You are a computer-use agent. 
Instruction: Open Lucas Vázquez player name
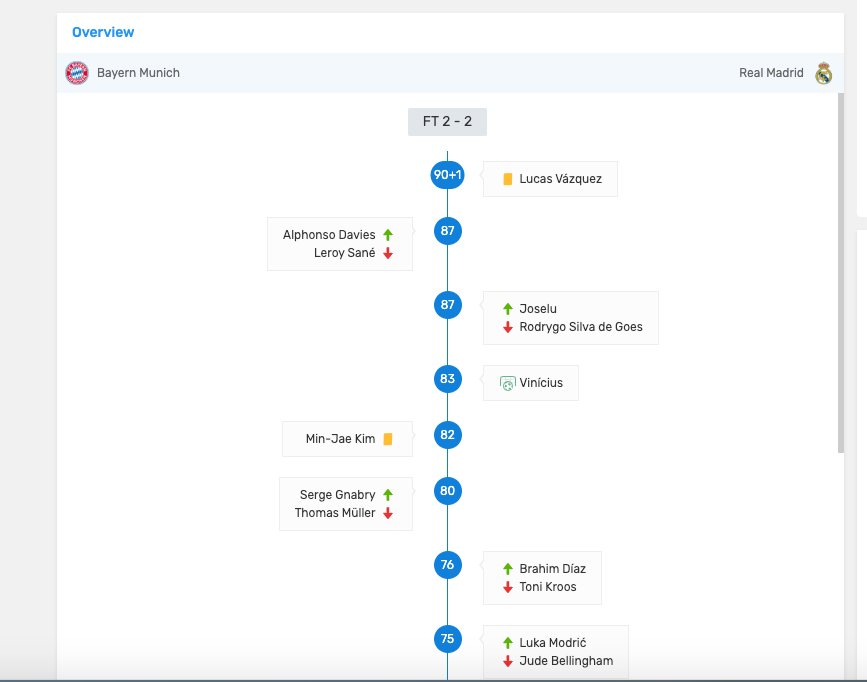(x=560, y=179)
